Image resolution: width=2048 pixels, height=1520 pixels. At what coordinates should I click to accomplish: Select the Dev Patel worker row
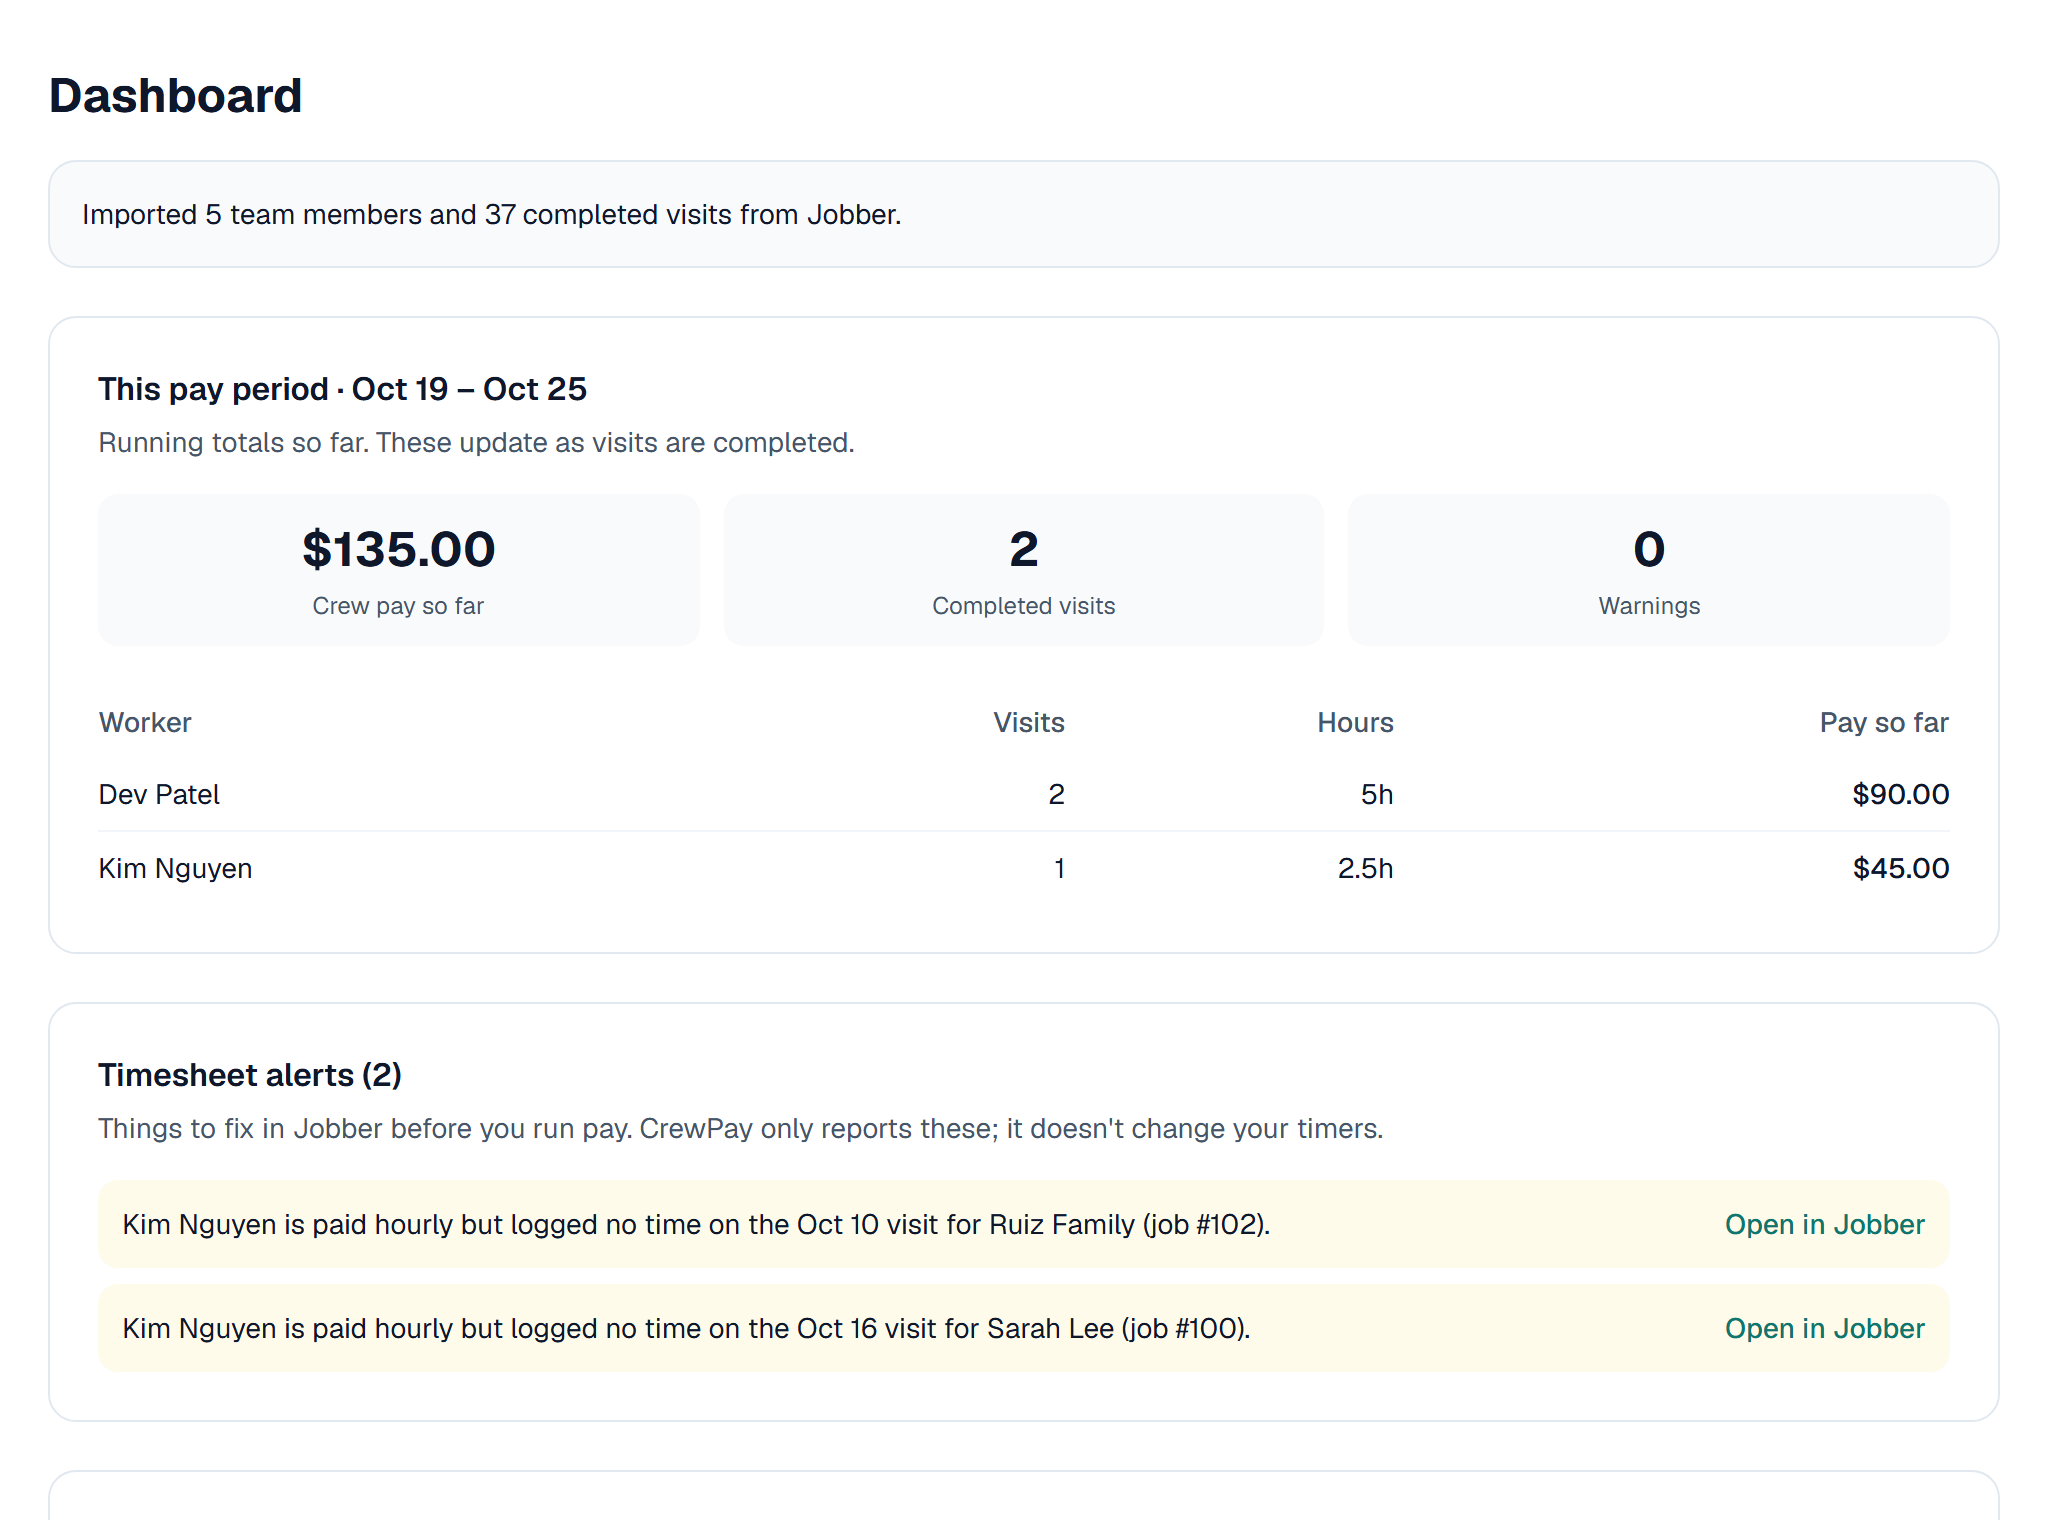point(1024,794)
